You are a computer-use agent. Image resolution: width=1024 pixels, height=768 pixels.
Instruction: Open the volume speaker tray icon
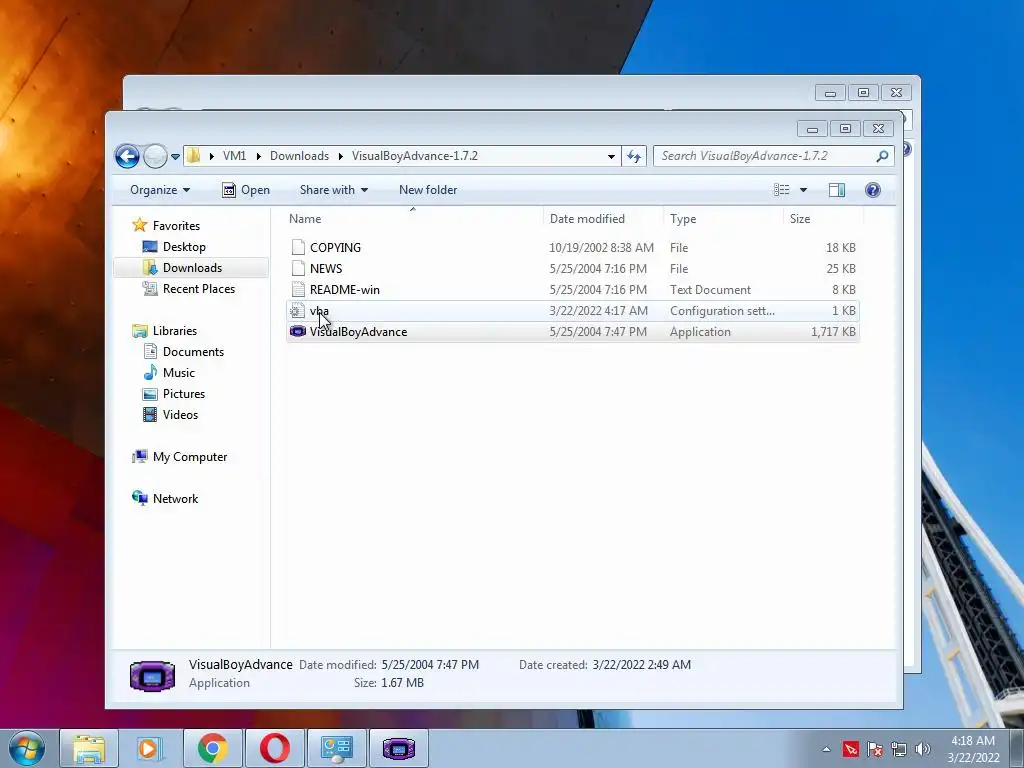coord(923,749)
